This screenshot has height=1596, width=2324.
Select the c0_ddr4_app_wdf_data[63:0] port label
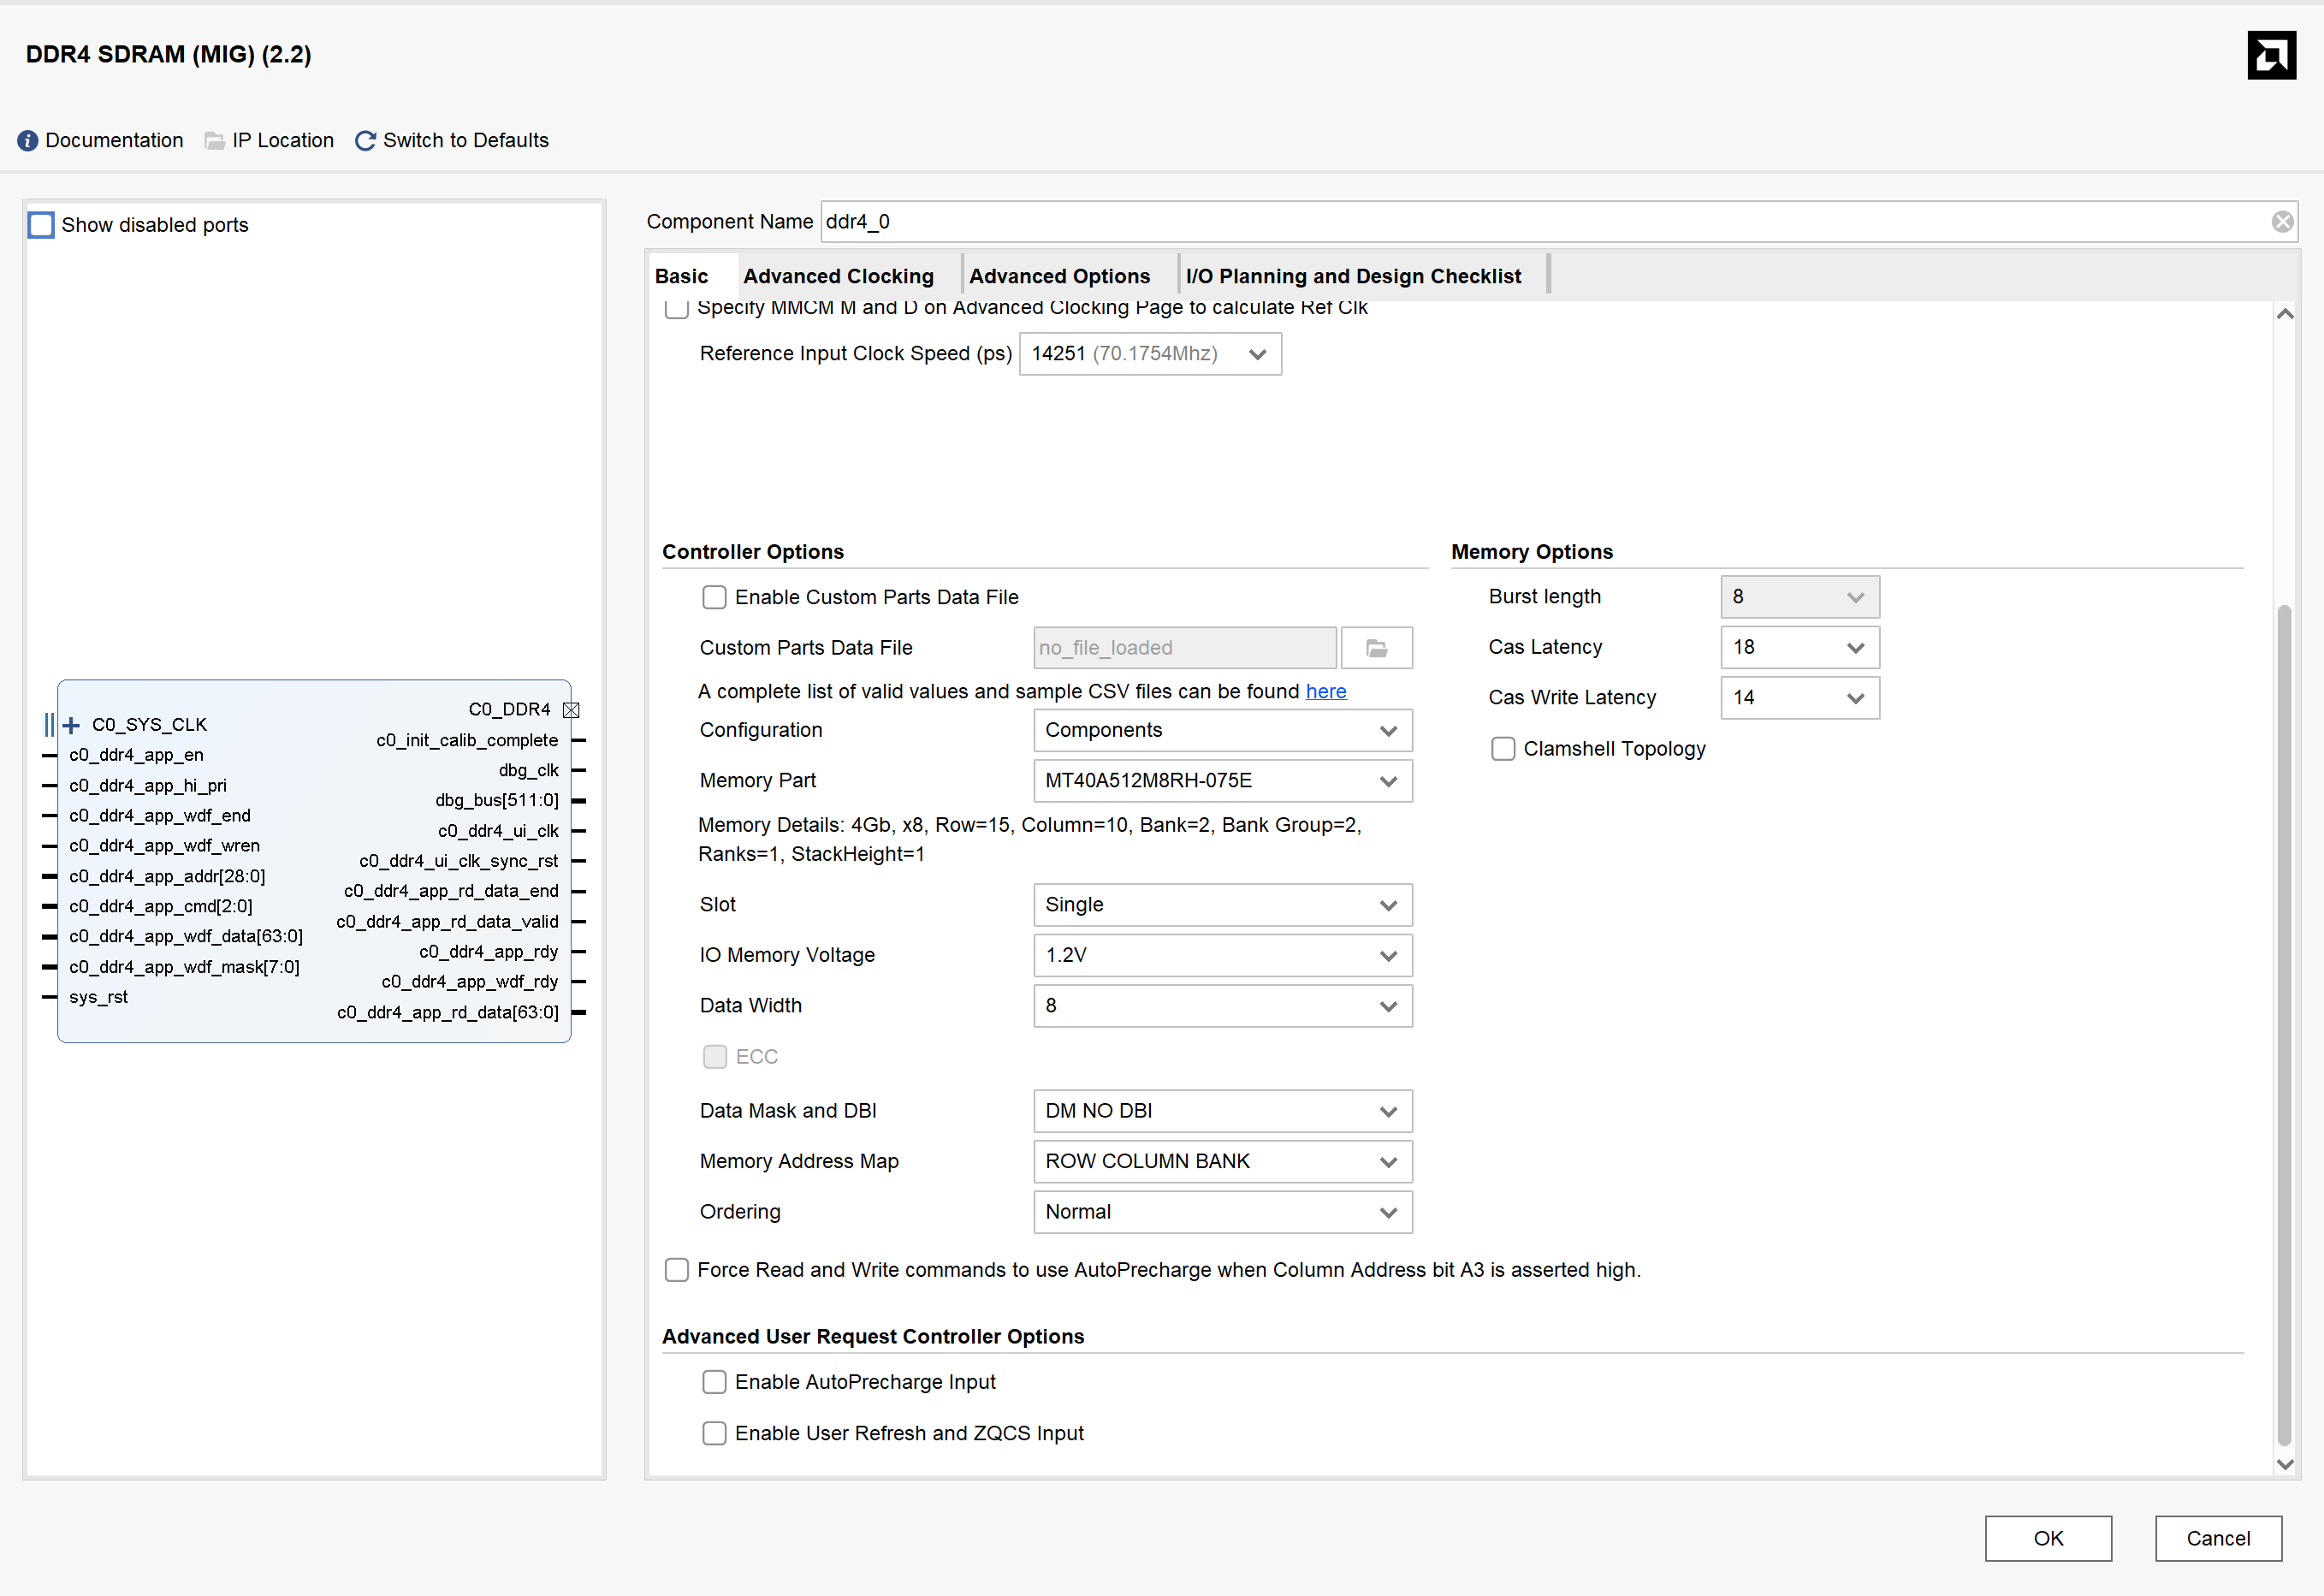[x=186, y=936]
